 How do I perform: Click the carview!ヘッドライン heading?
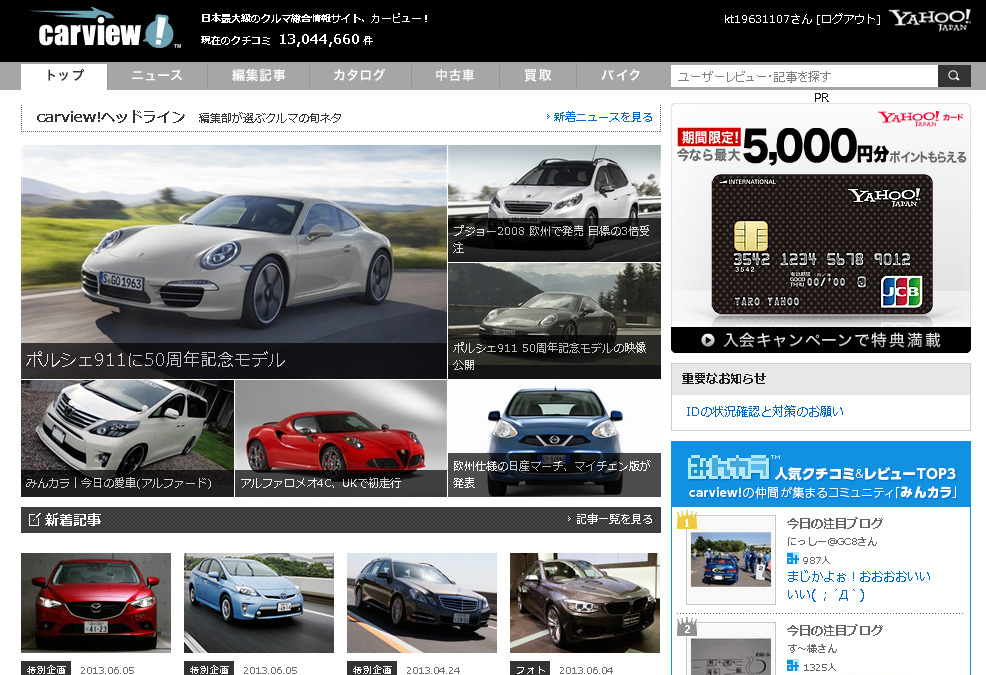click(111, 117)
